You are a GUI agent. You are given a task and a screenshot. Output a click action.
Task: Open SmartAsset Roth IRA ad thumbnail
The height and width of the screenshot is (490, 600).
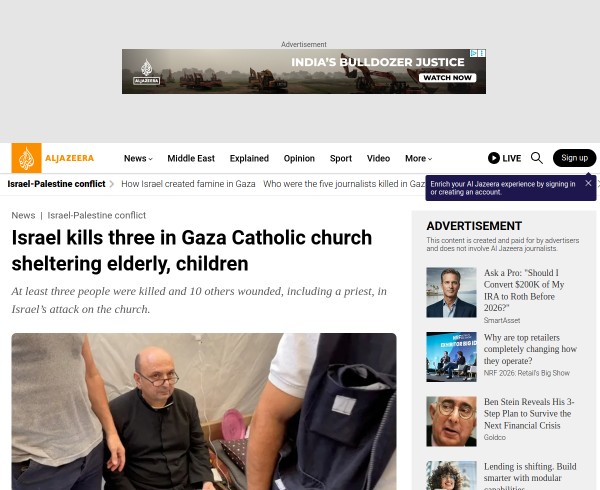(451, 292)
